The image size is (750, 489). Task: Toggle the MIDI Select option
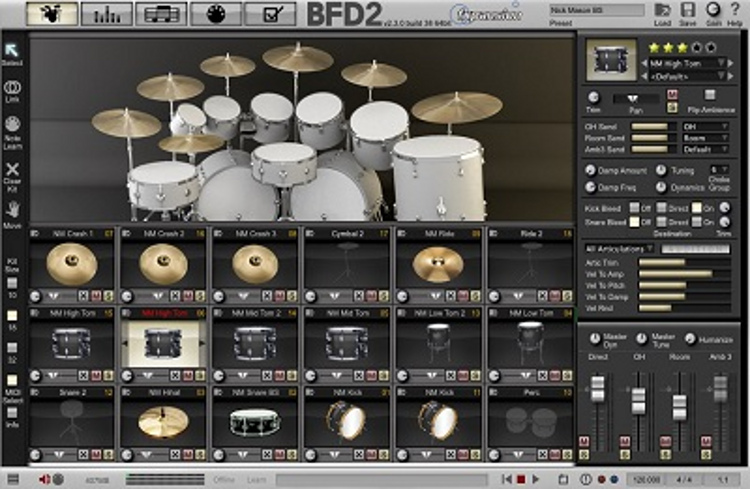point(12,380)
